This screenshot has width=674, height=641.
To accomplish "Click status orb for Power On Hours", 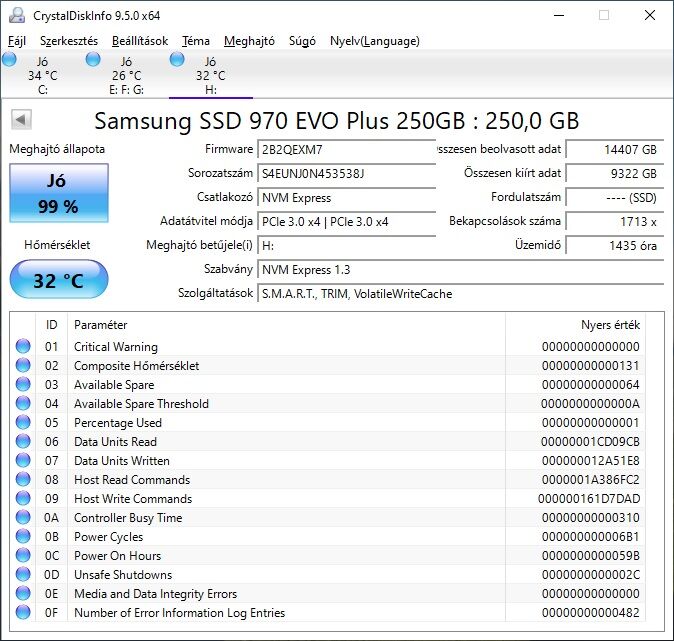I will click(x=23, y=555).
